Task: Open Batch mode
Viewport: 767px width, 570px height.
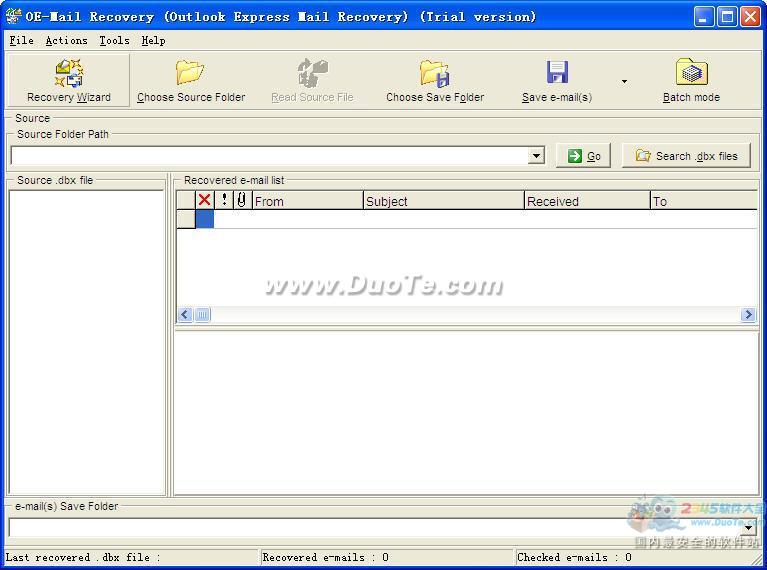Action: point(691,80)
